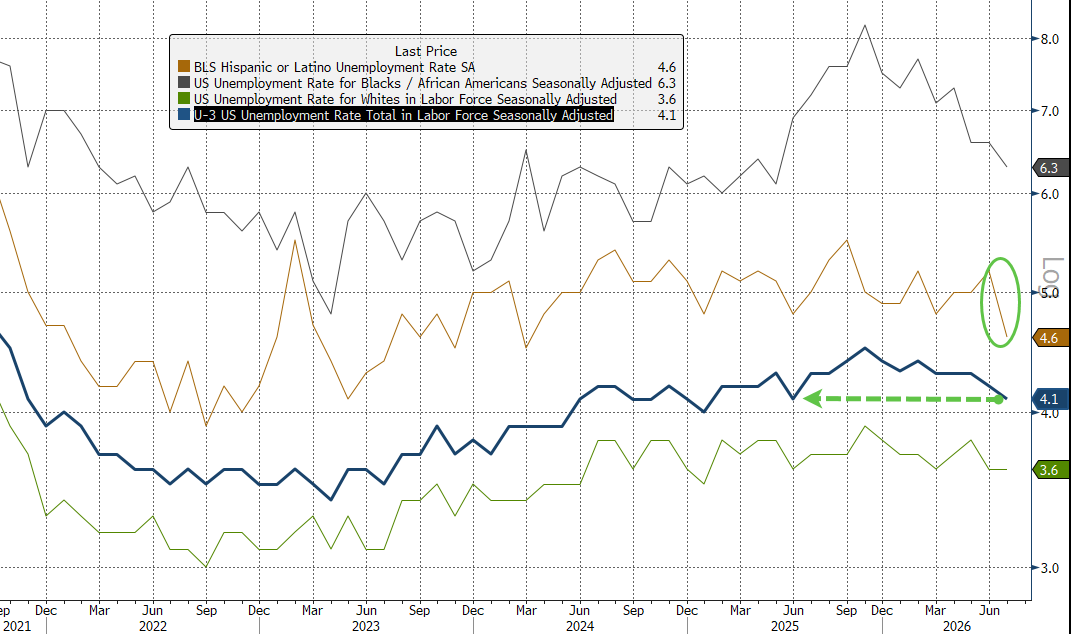Click the Log scale label on right axis

pyautogui.click(x=1050, y=271)
